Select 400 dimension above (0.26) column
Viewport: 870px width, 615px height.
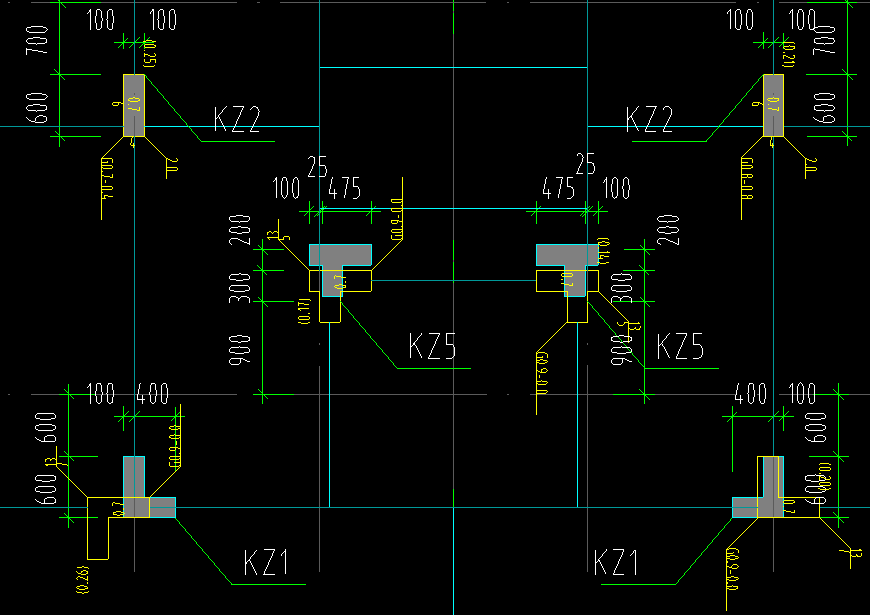(153, 394)
